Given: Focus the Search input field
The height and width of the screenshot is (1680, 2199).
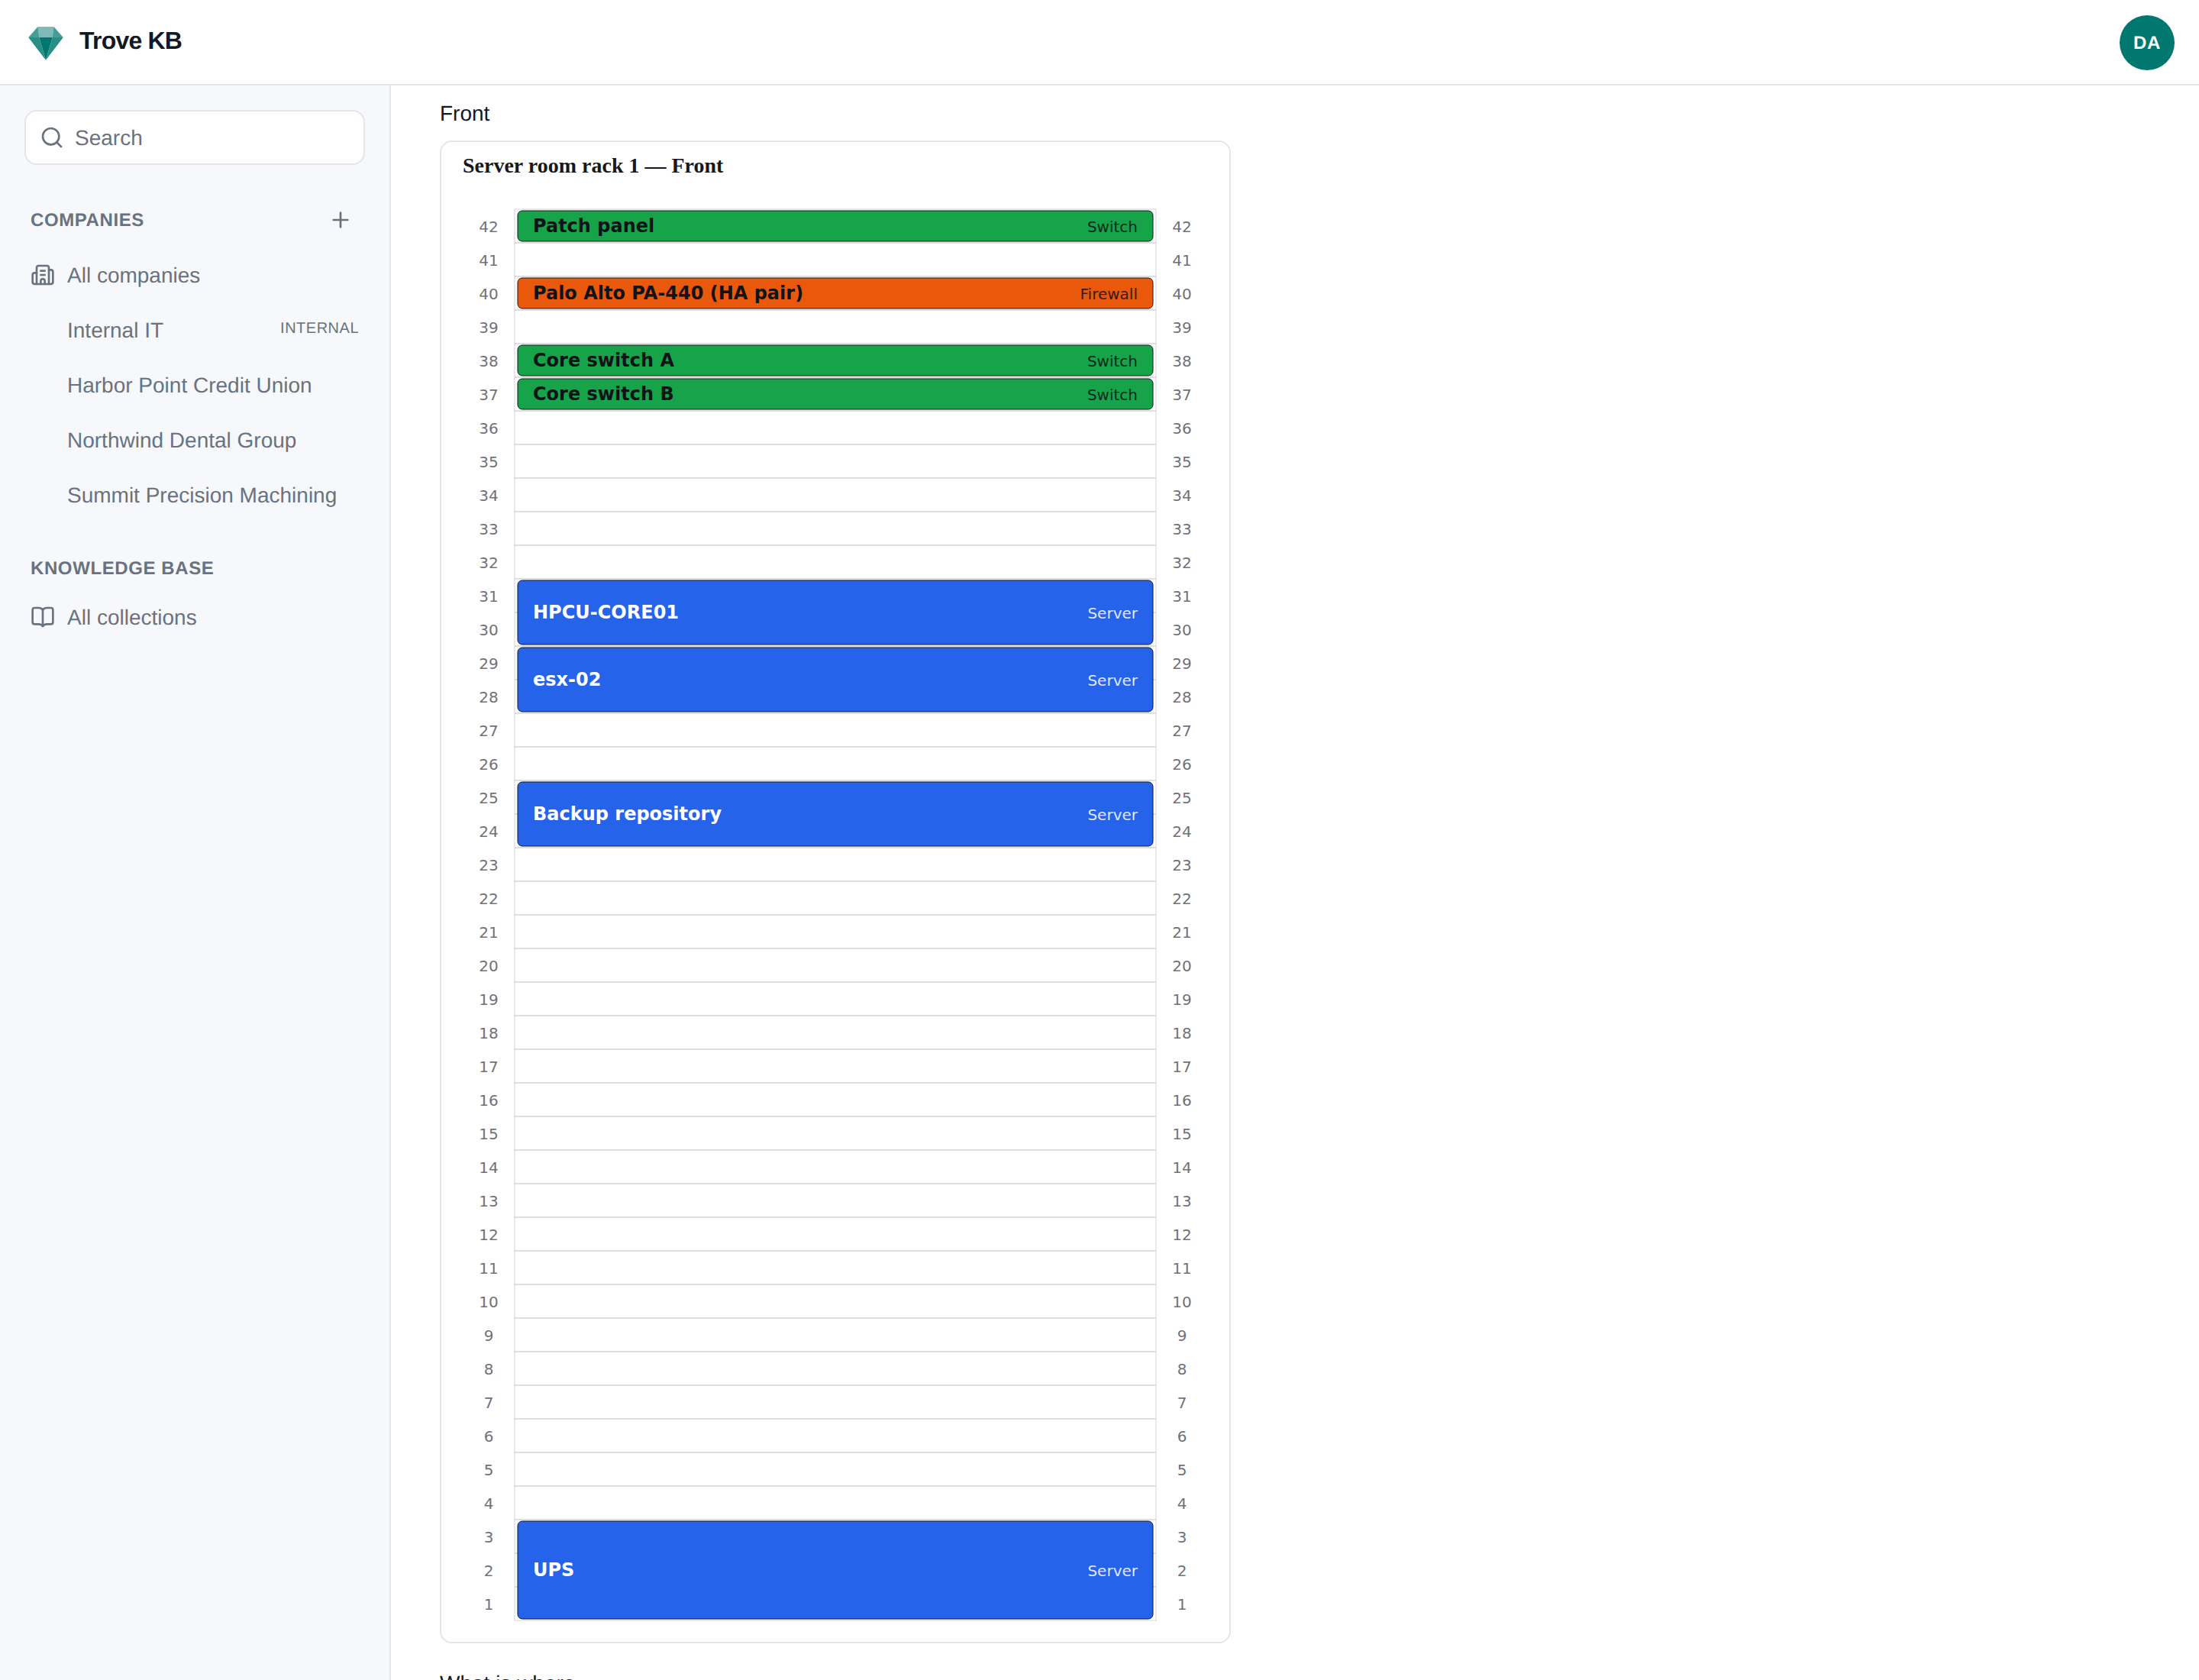Looking at the screenshot, I should click(x=195, y=138).
